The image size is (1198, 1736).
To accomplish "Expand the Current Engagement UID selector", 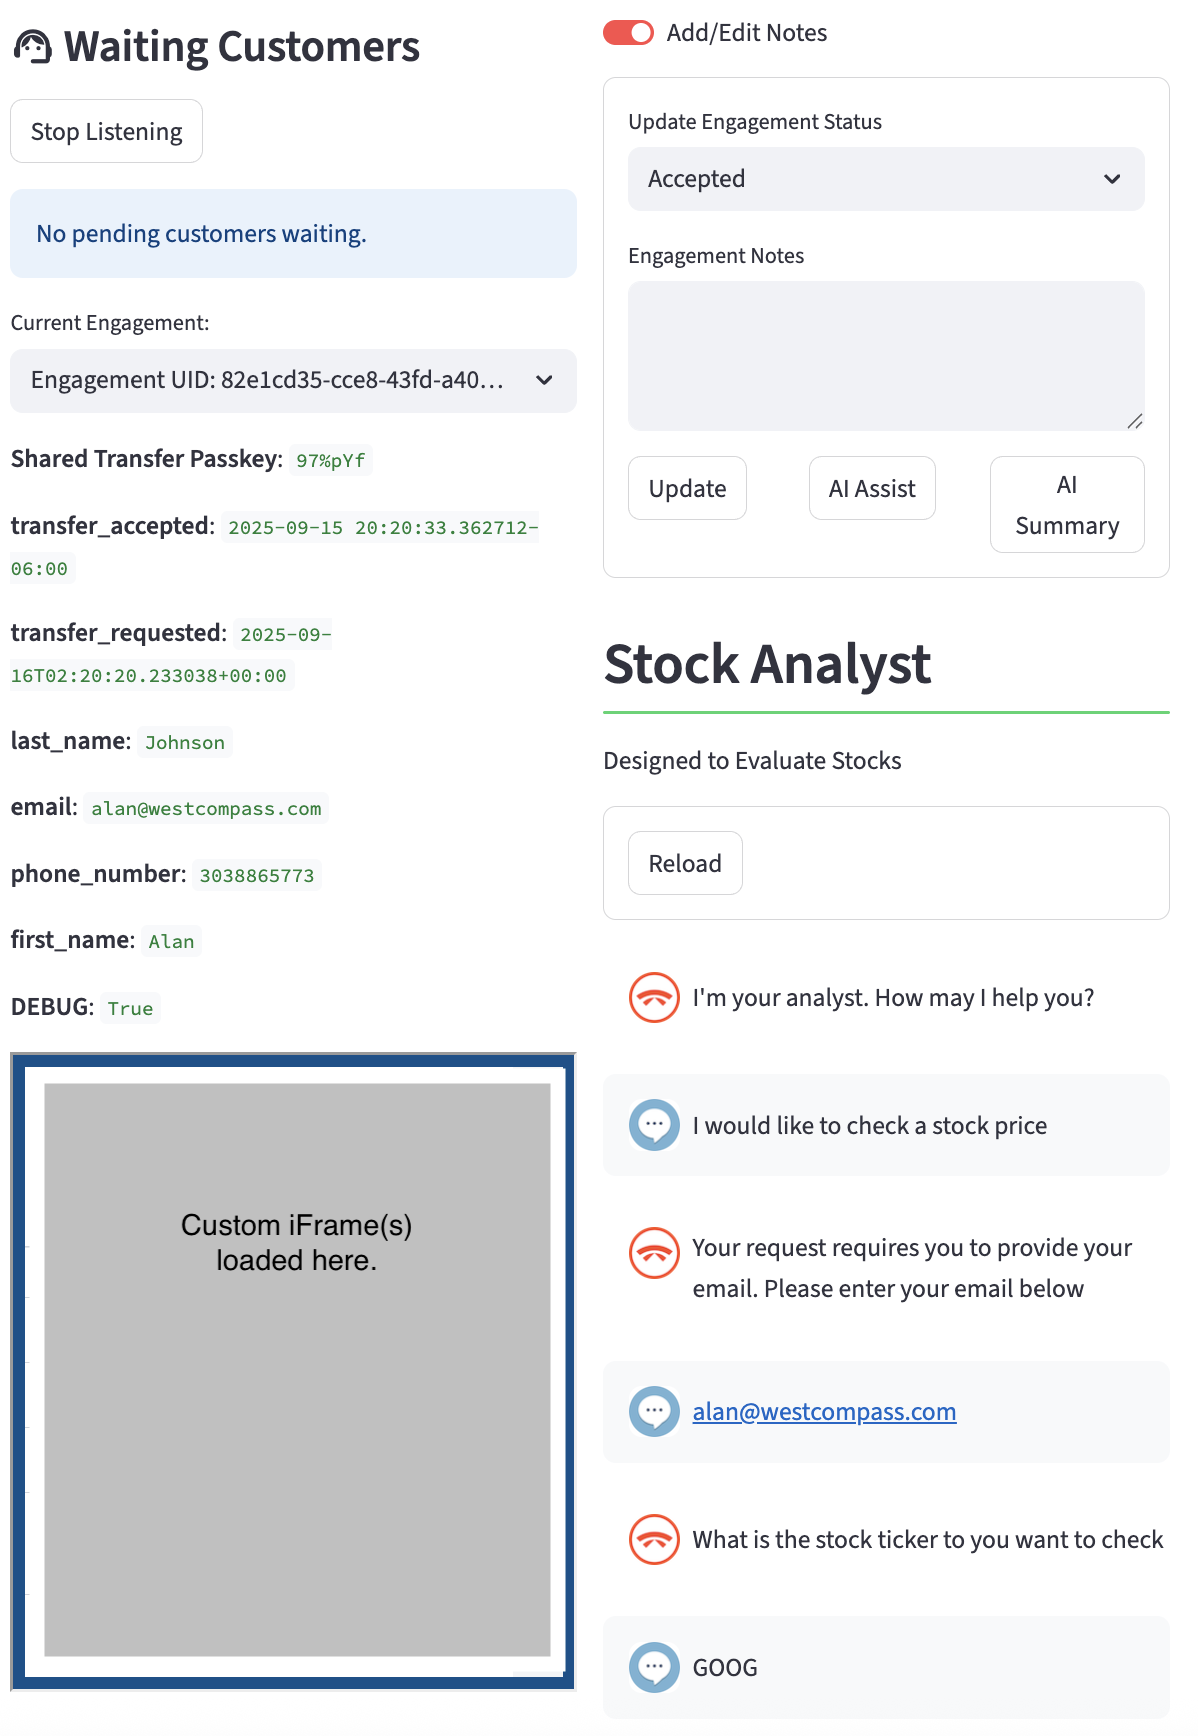I will tap(293, 381).
